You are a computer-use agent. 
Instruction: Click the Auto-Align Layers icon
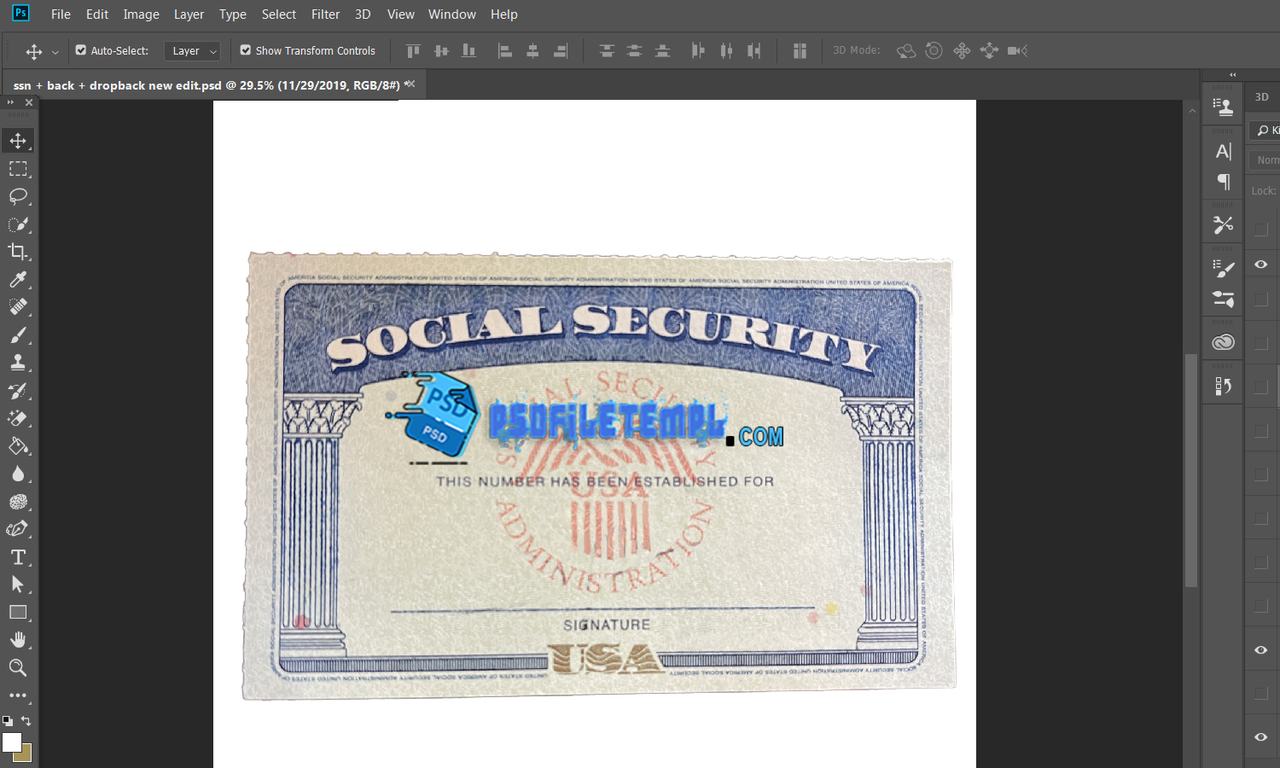click(799, 50)
